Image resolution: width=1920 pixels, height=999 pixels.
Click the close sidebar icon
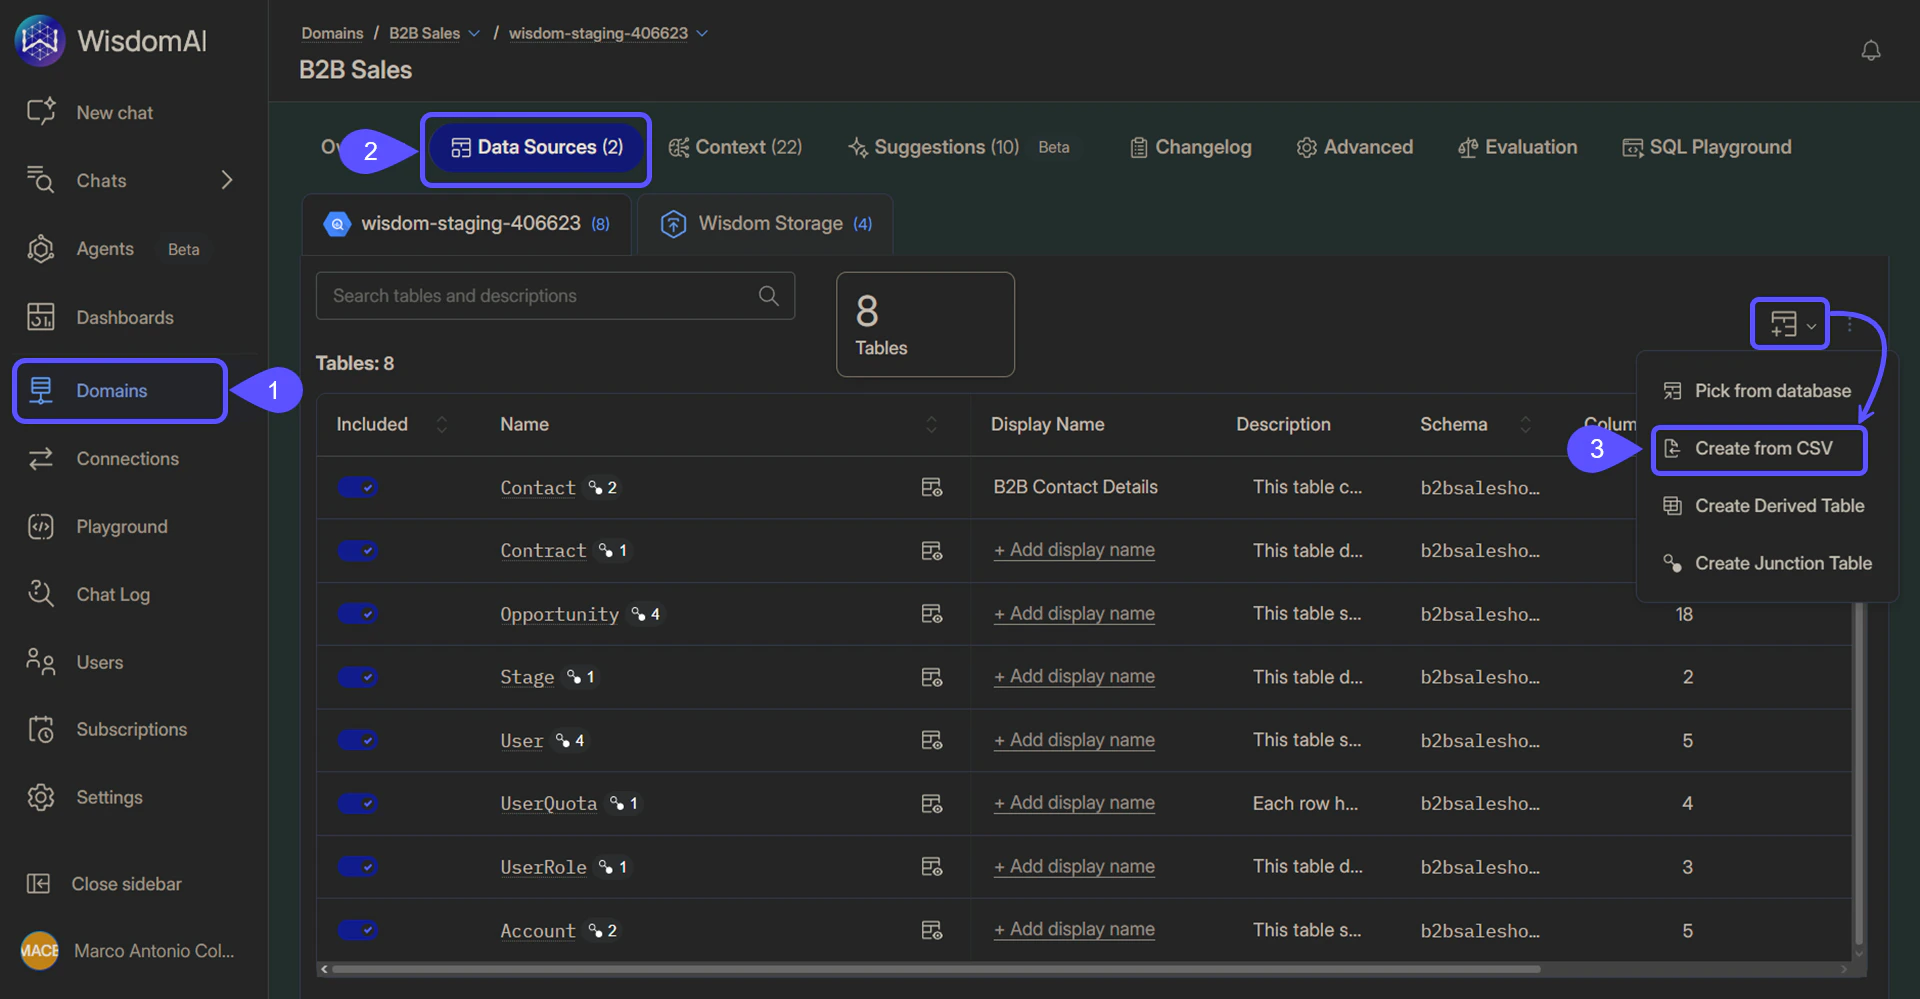(38, 884)
